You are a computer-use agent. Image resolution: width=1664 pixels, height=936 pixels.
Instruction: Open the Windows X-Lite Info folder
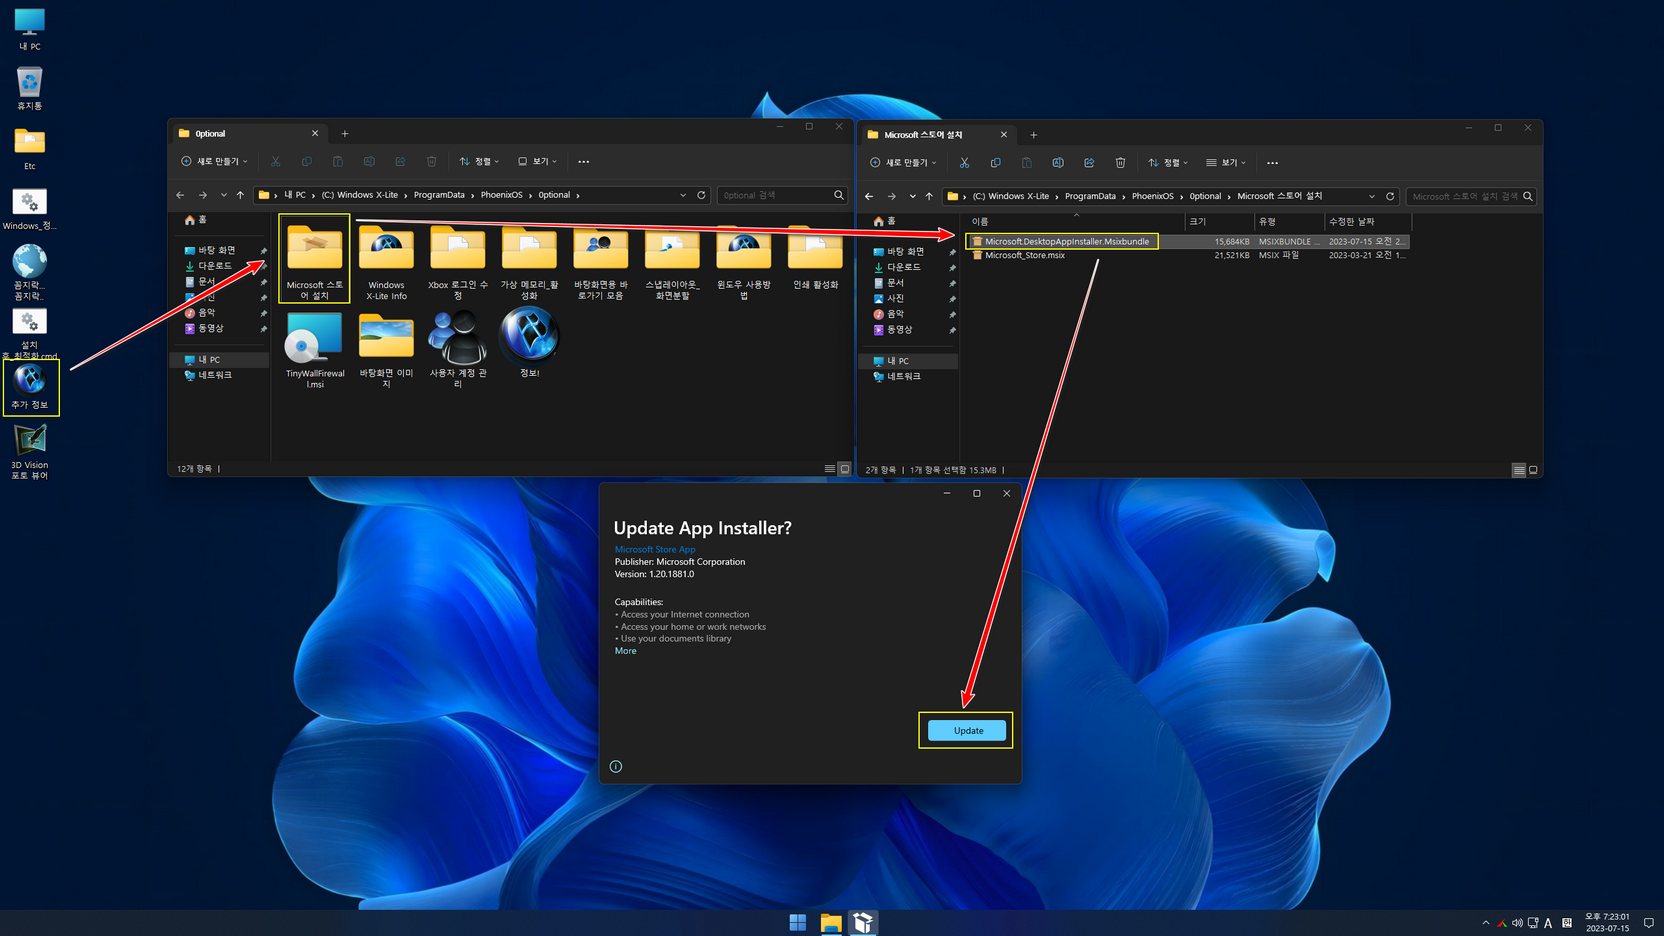click(x=386, y=261)
